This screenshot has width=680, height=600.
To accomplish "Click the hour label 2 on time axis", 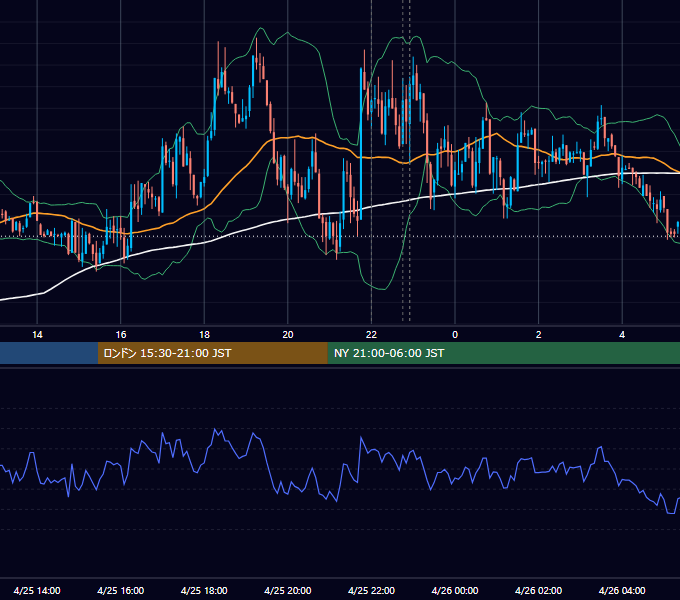I will click(x=539, y=335).
